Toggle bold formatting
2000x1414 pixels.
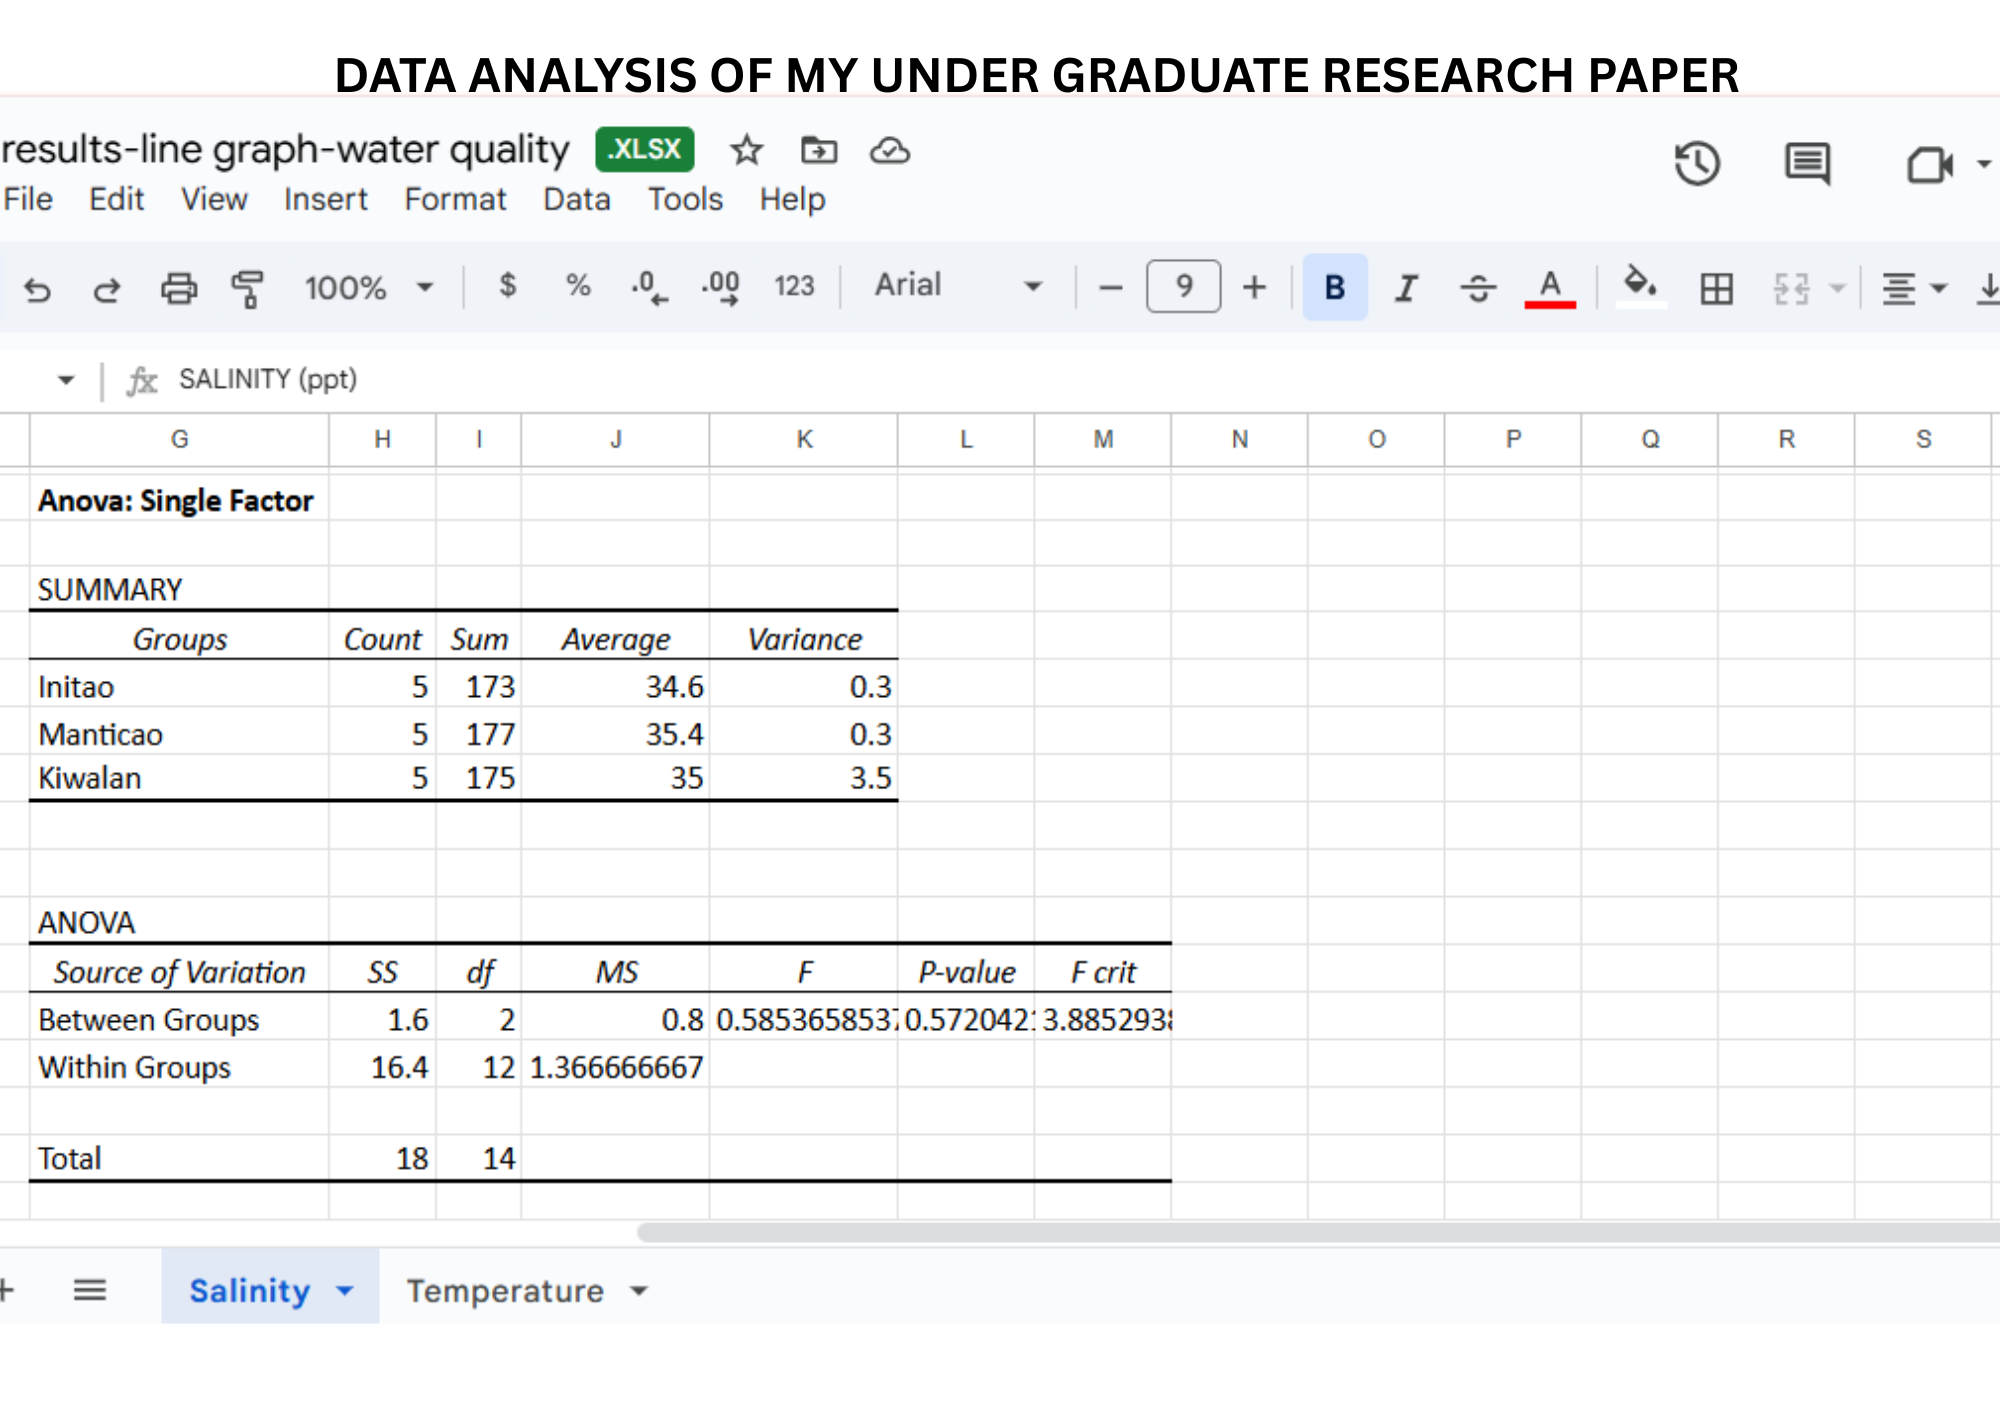tap(1335, 288)
